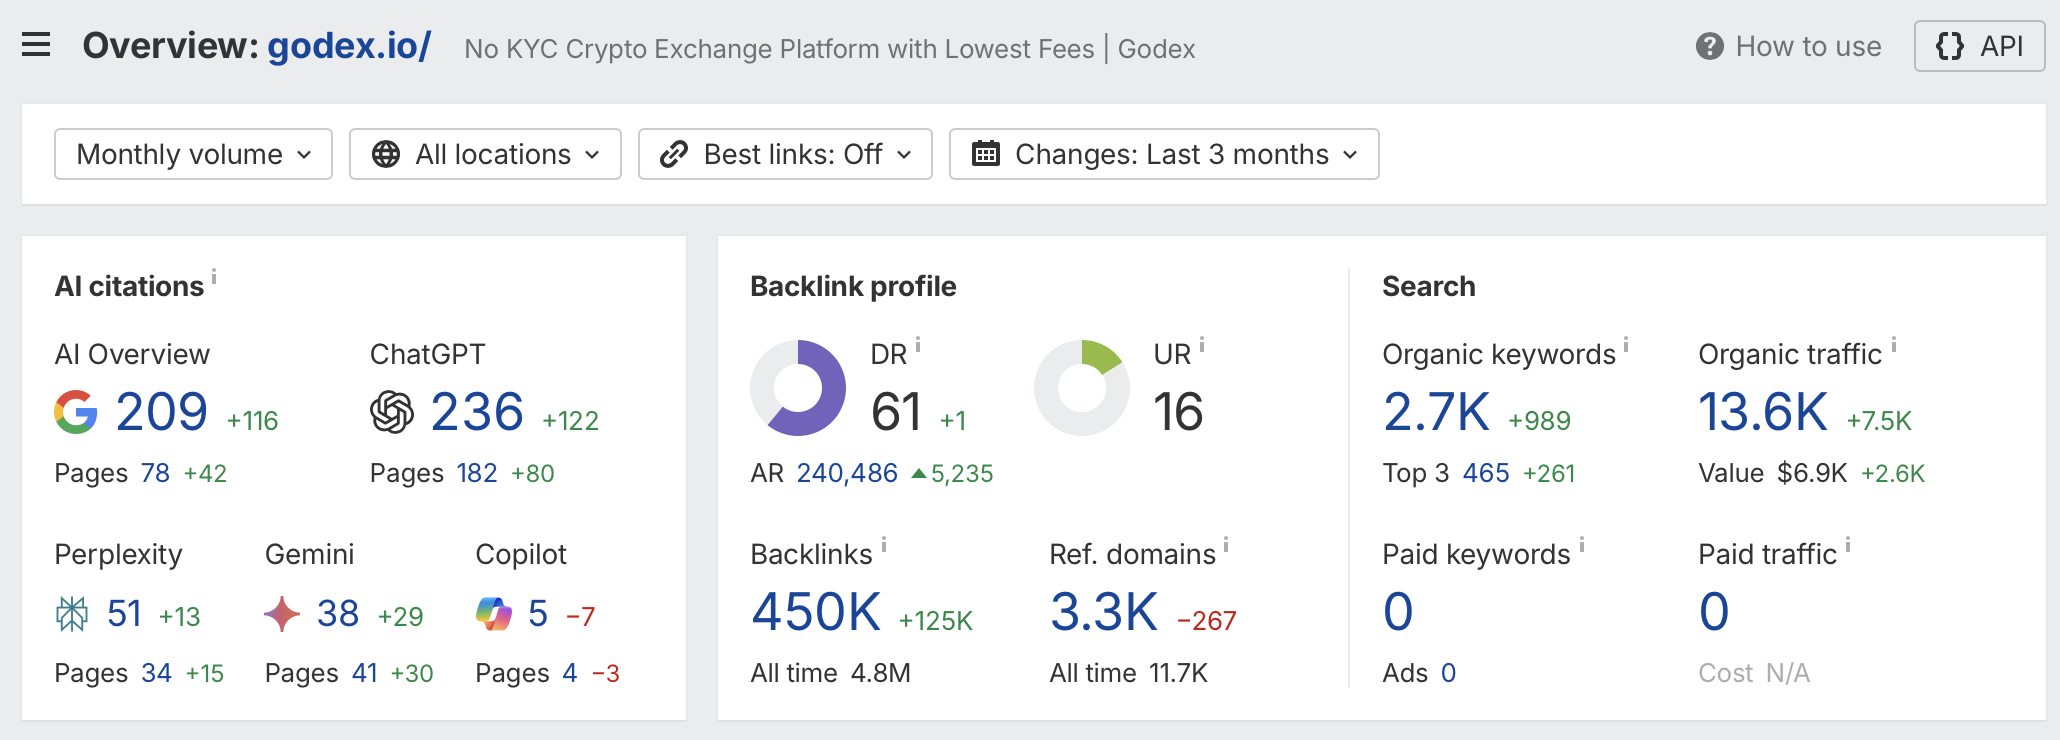Click the Top 3 keywords value 465
This screenshot has height=740, width=2060.
click(x=1486, y=473)
